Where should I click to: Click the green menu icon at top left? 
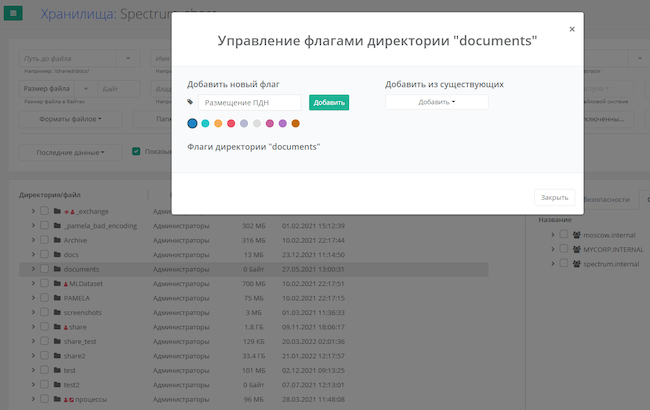(x=13, y=13)
